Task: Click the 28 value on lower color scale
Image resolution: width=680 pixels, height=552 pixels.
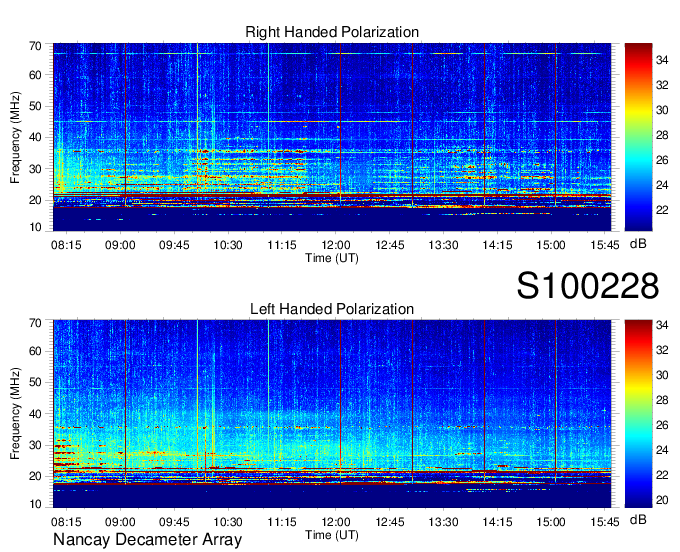Action: pos(662,400)
